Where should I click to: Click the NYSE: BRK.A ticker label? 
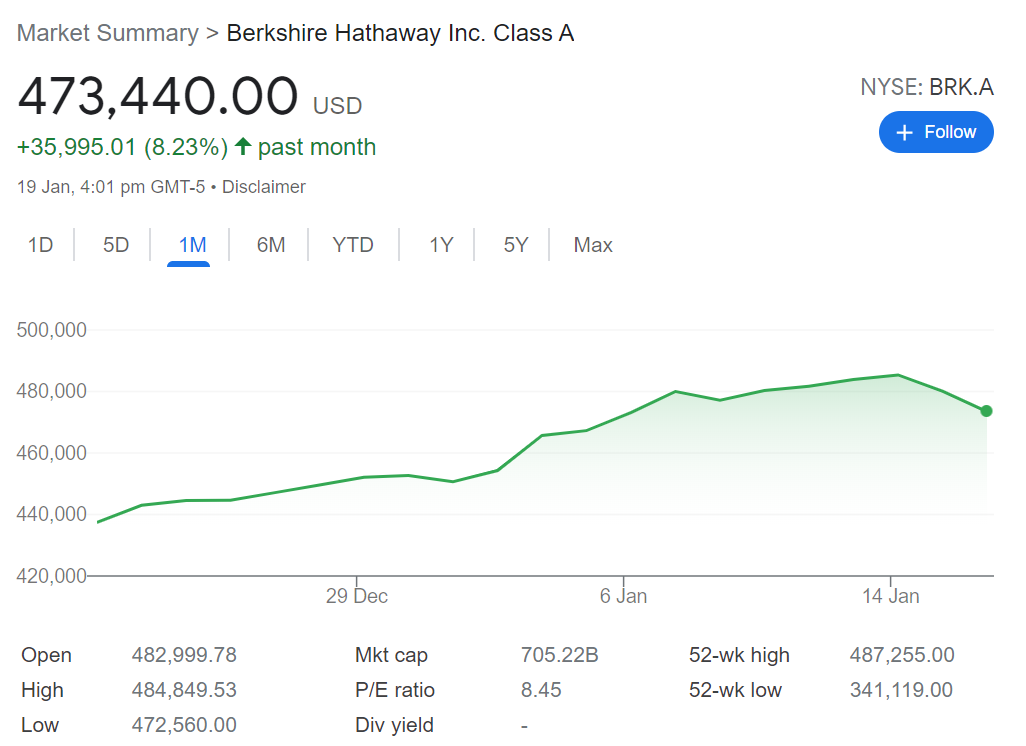pos(926,87)
